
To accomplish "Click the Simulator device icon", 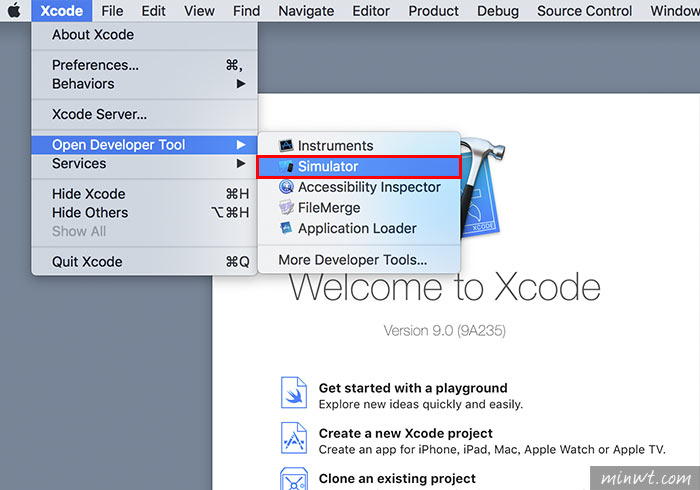I will [286, 166].
